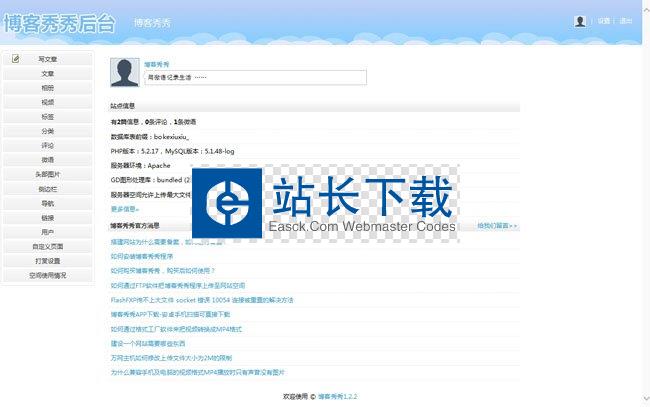Click the PHP版本：5.2.17 info line
The image size is (650, 407).
pos(172,151)
